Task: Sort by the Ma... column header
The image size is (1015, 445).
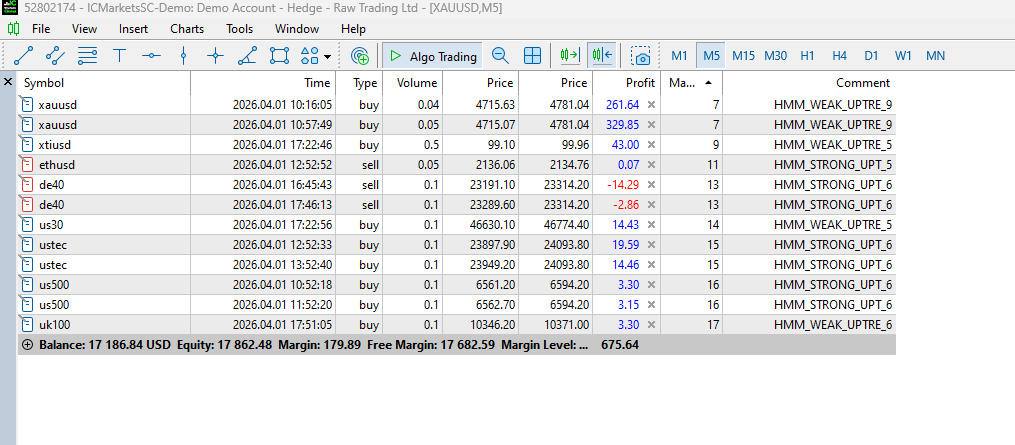Action: coord(691,83)
